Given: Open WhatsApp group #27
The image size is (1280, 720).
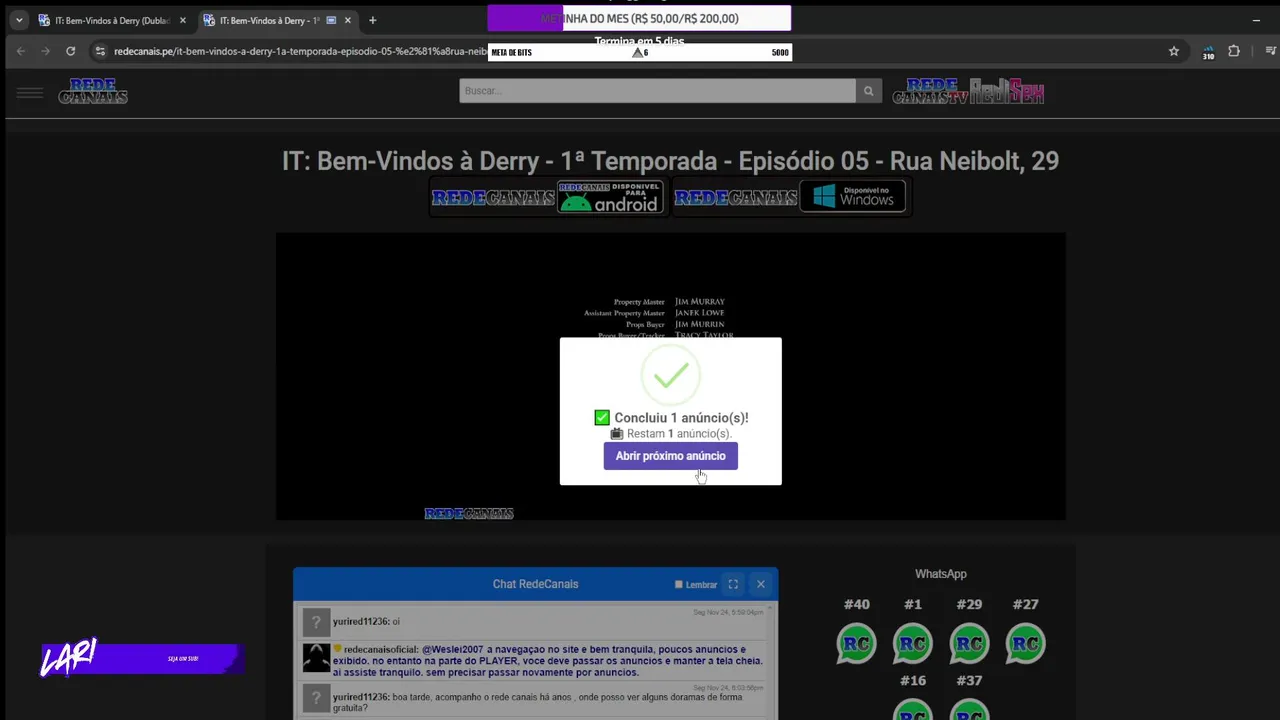Looking at the screenshot, I should 1025,643.
